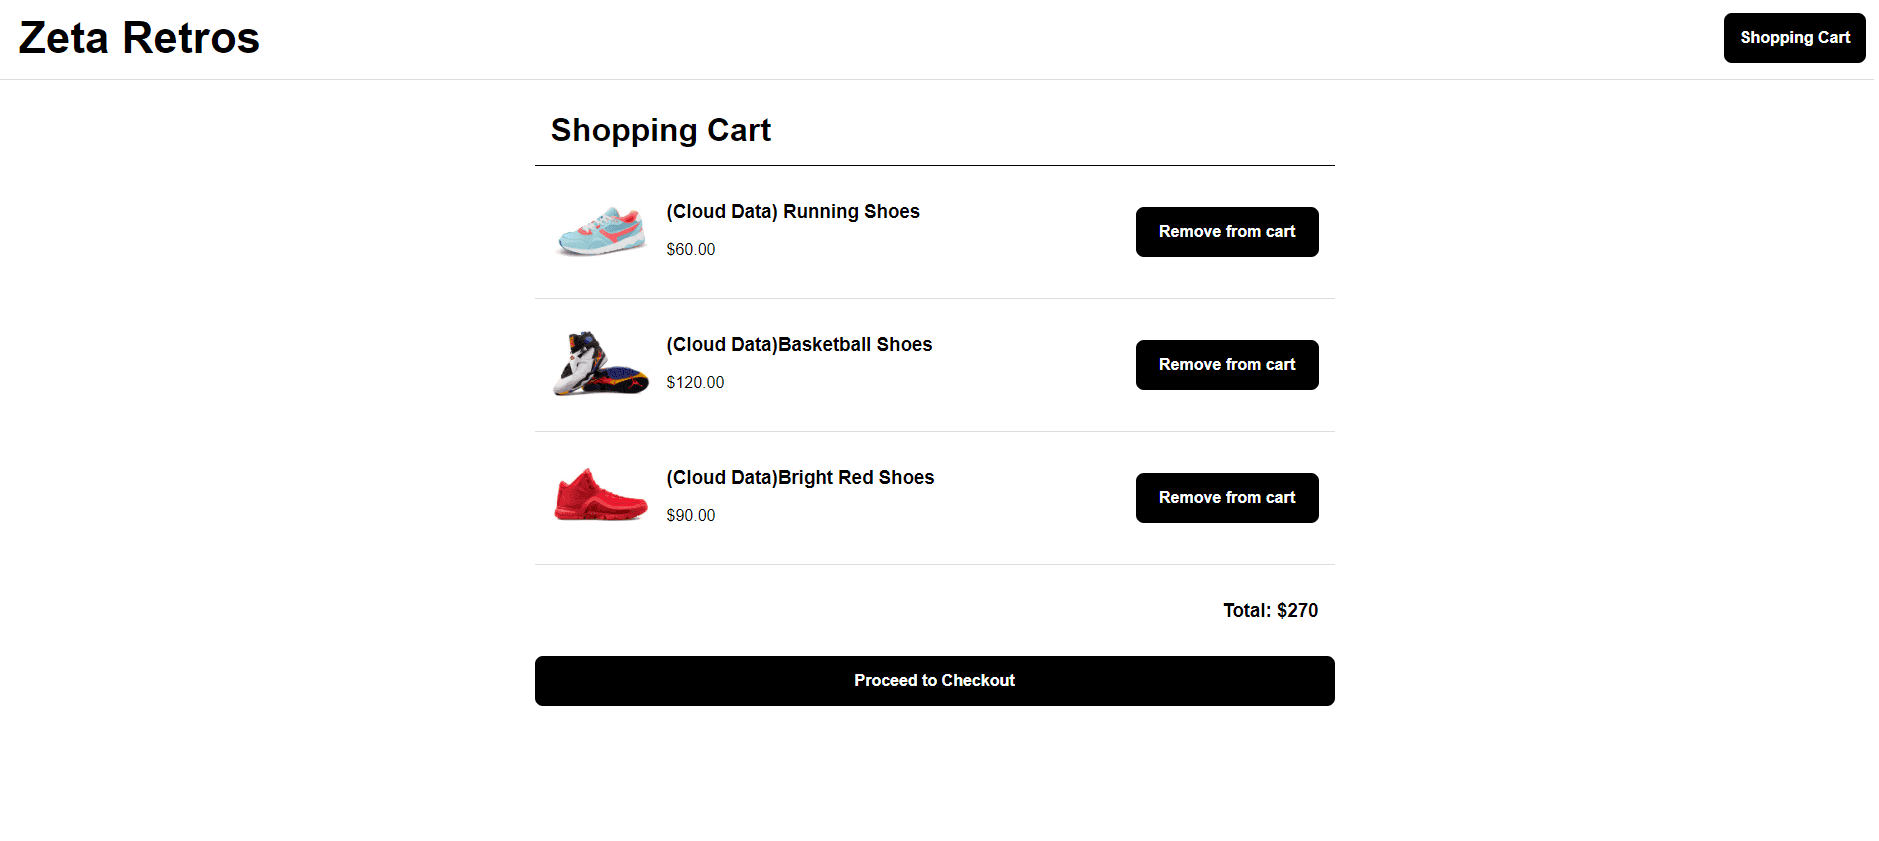Click the divider line above the Total
The width and height of the screenshot is (1879, 841).
point(935,564)
